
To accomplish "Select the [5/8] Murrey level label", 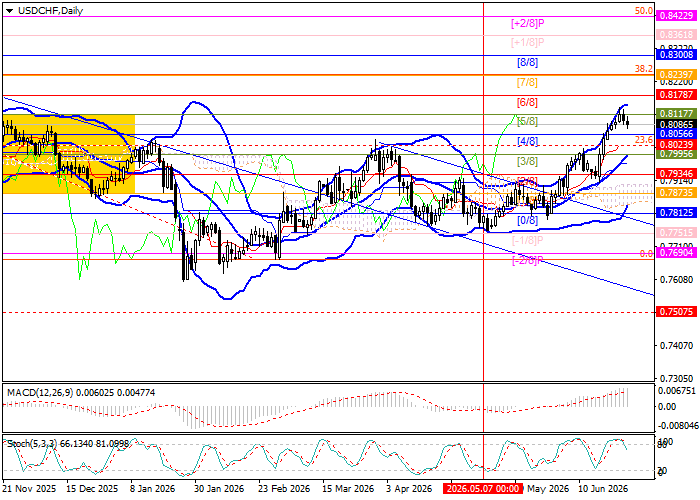I will tap(527, 121).
